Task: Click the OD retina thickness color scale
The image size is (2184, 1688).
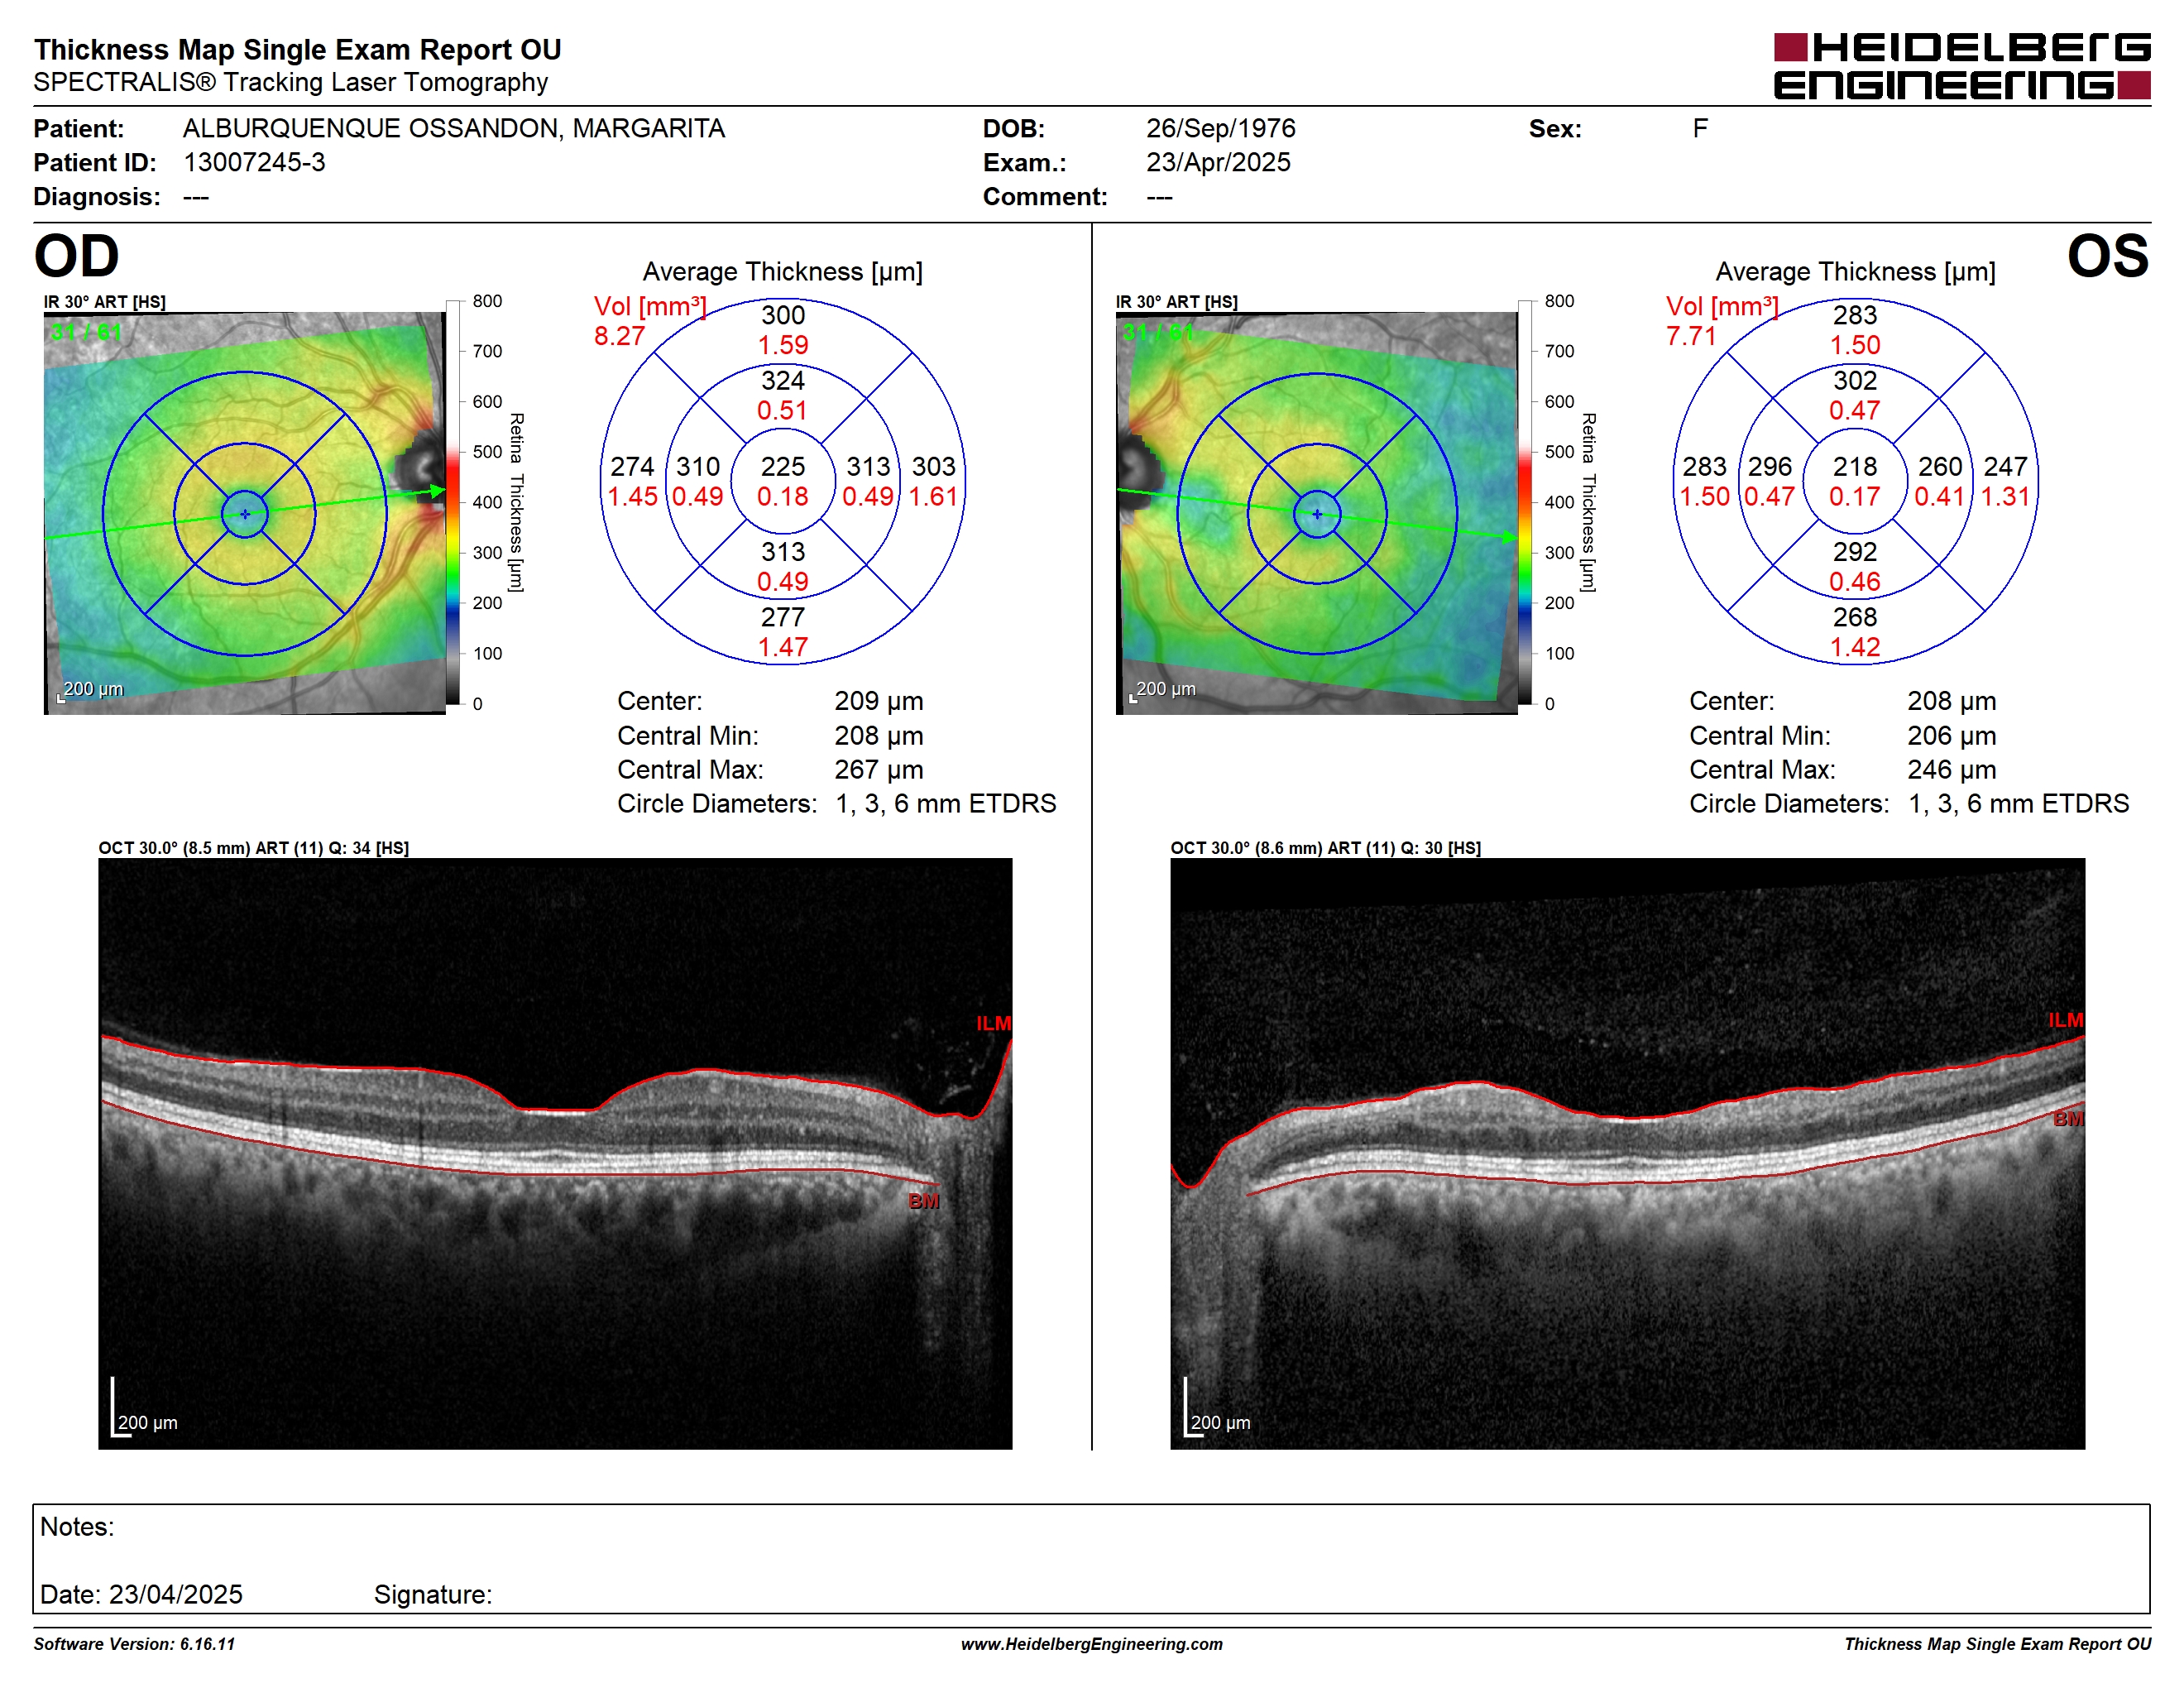Action: (x=453, y=502)
